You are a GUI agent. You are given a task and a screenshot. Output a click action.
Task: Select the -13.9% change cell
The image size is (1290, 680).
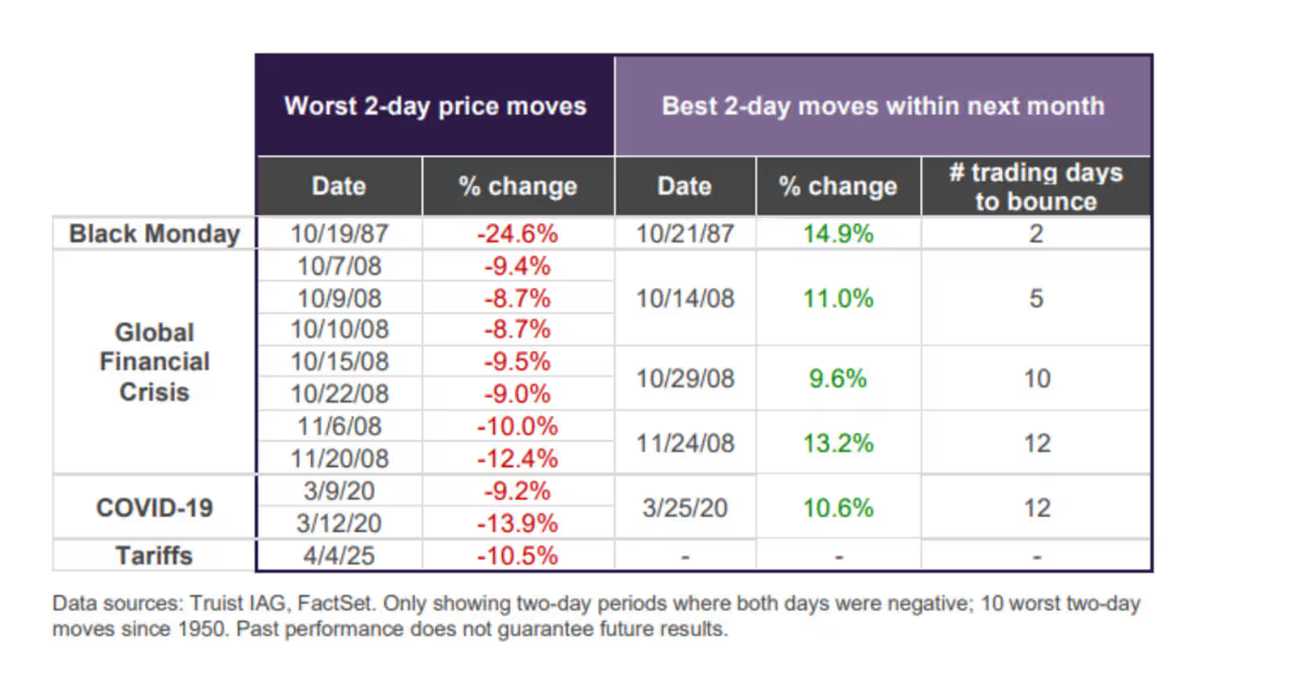pyautogui.click(x=517, y=524)
